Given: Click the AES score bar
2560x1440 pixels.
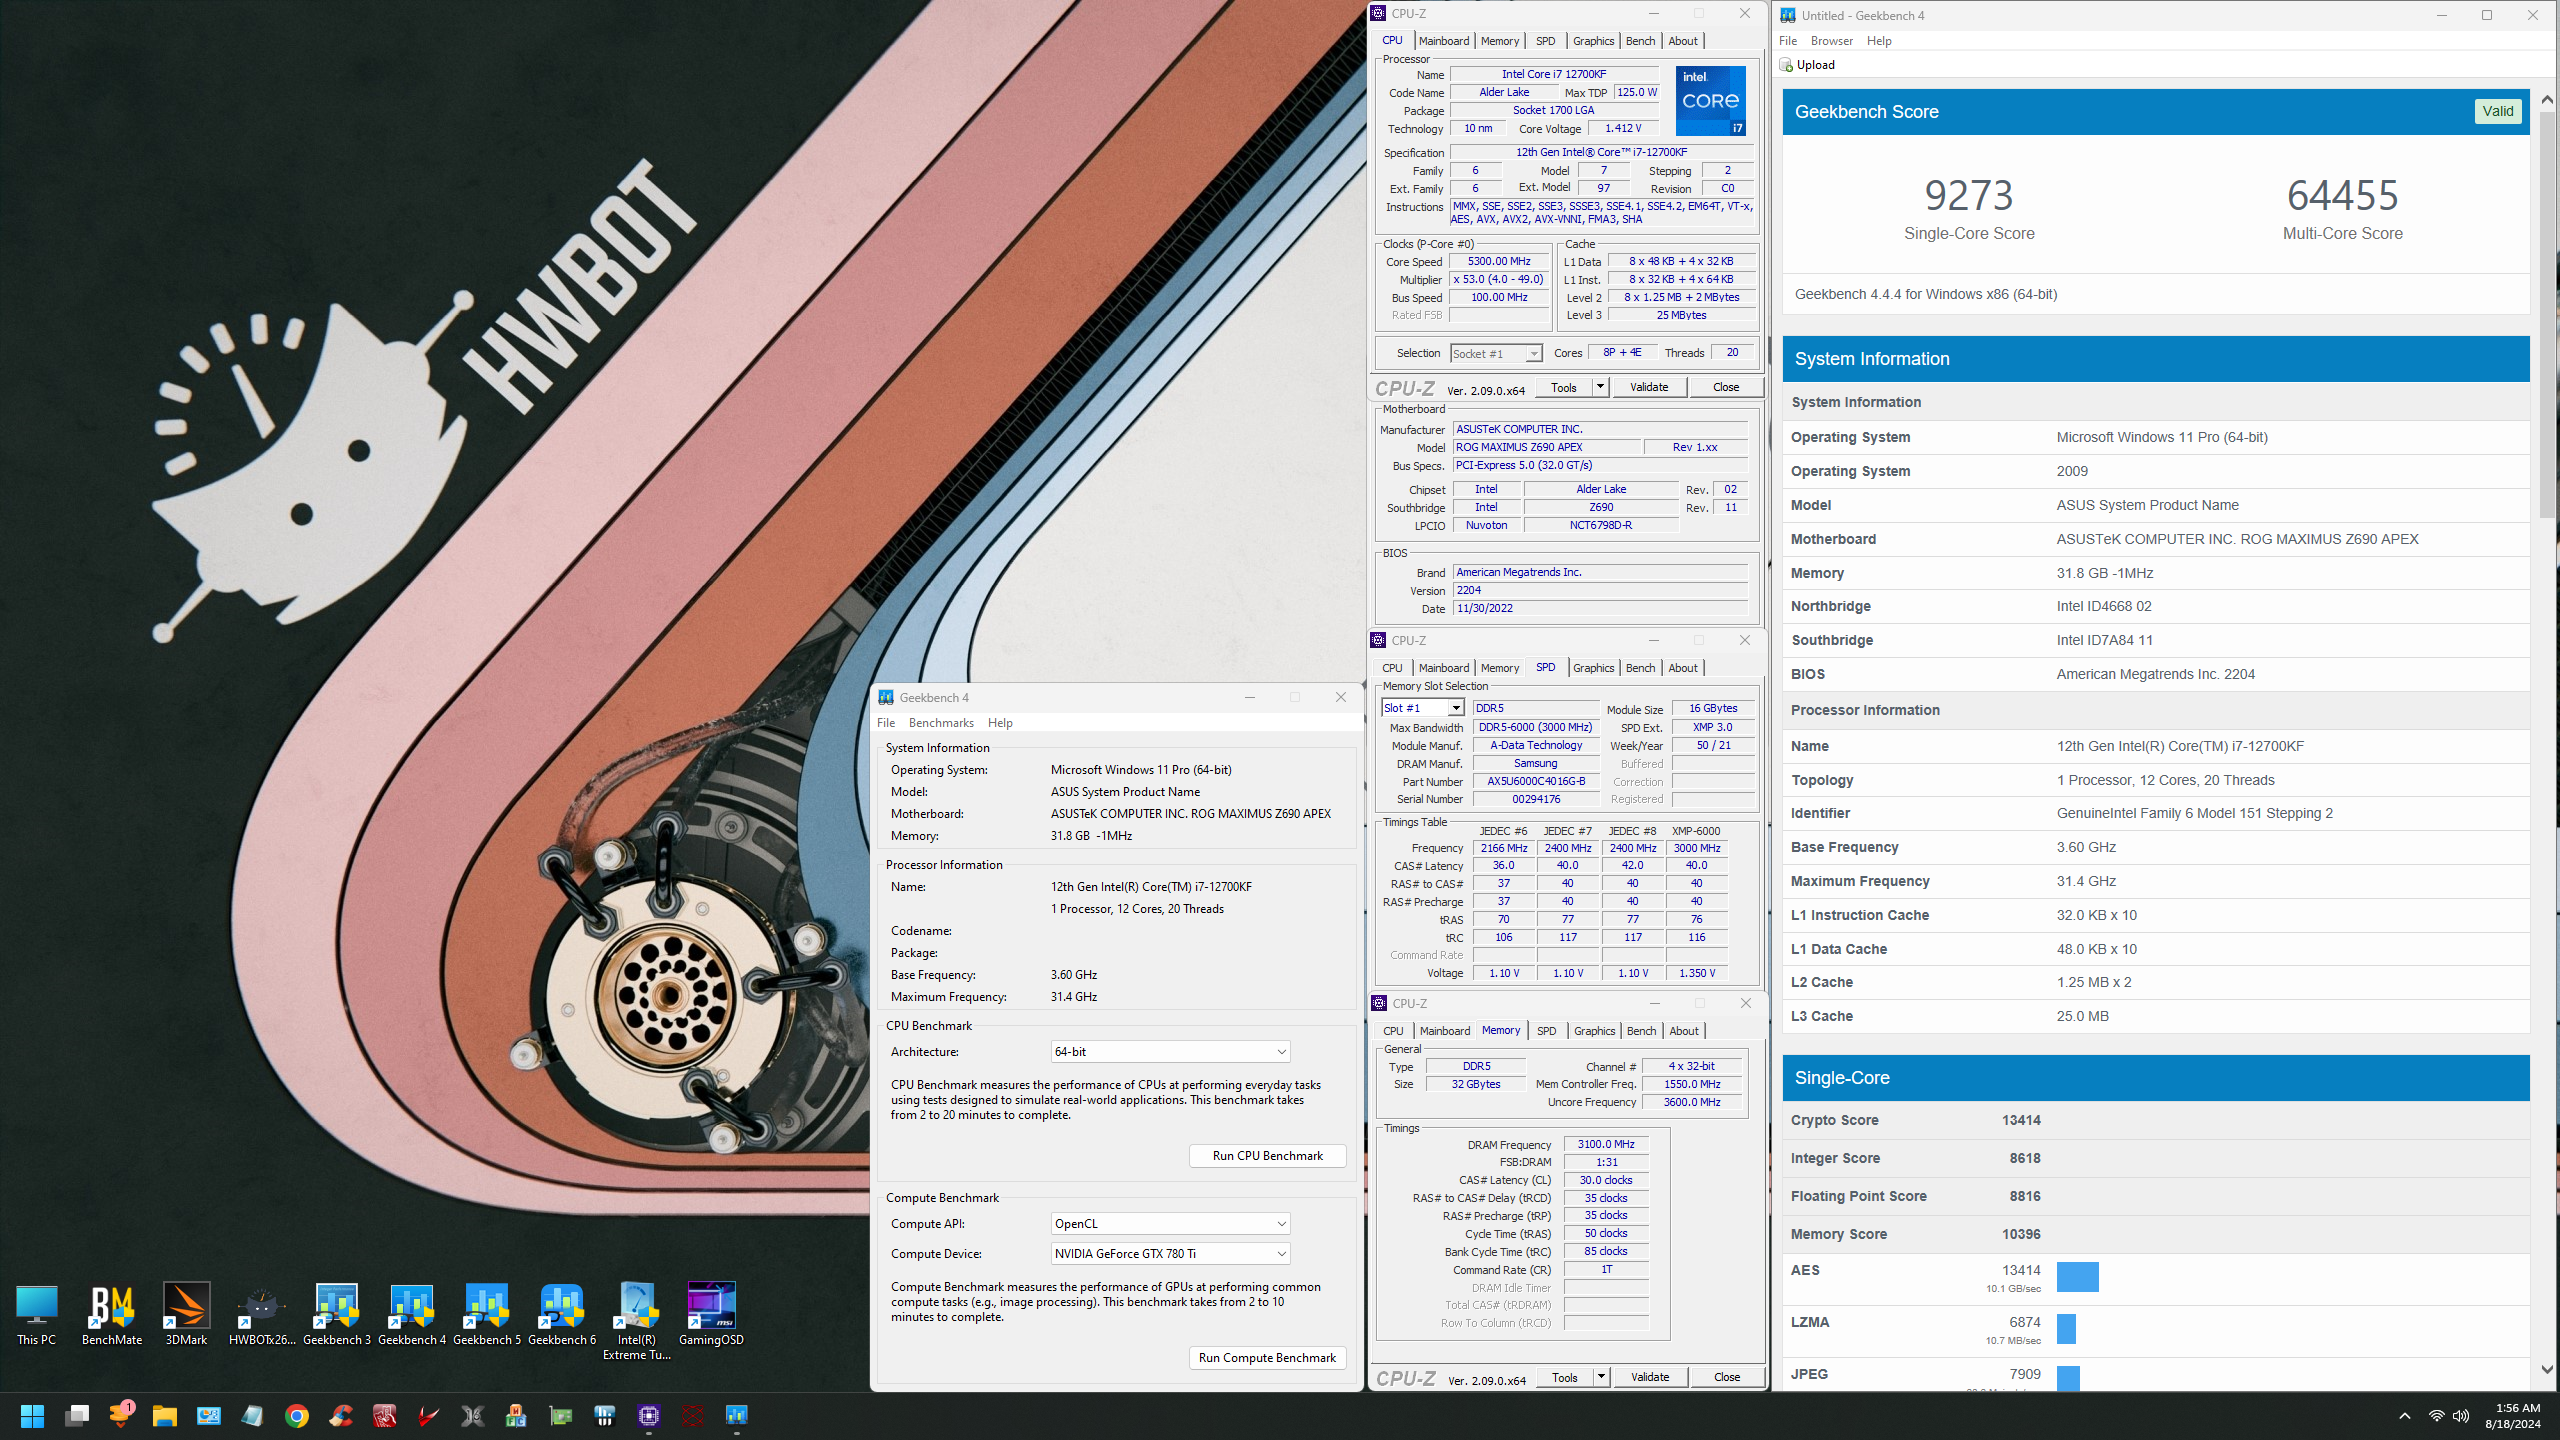Looking at the screenshot, I should pos(2077,1277).
